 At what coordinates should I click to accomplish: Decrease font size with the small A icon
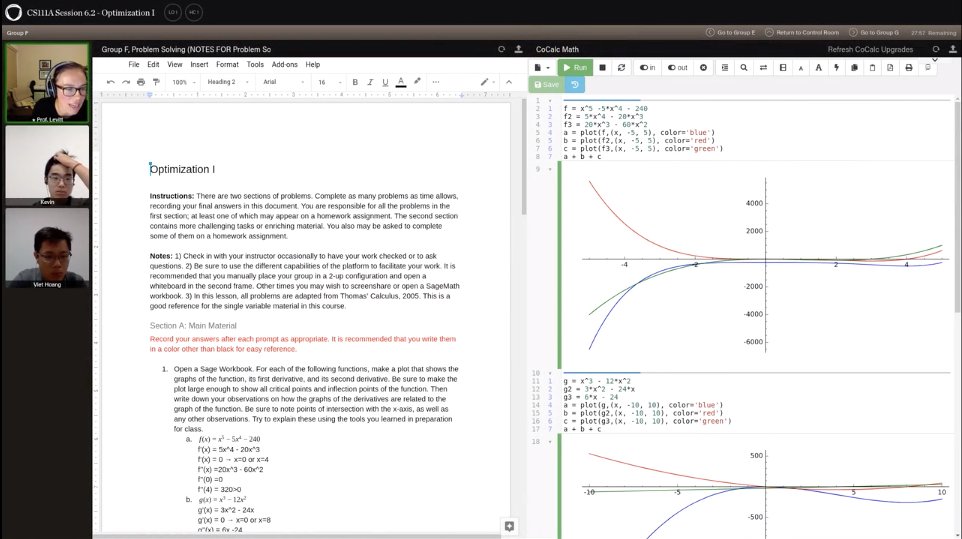tap(801, 68)
